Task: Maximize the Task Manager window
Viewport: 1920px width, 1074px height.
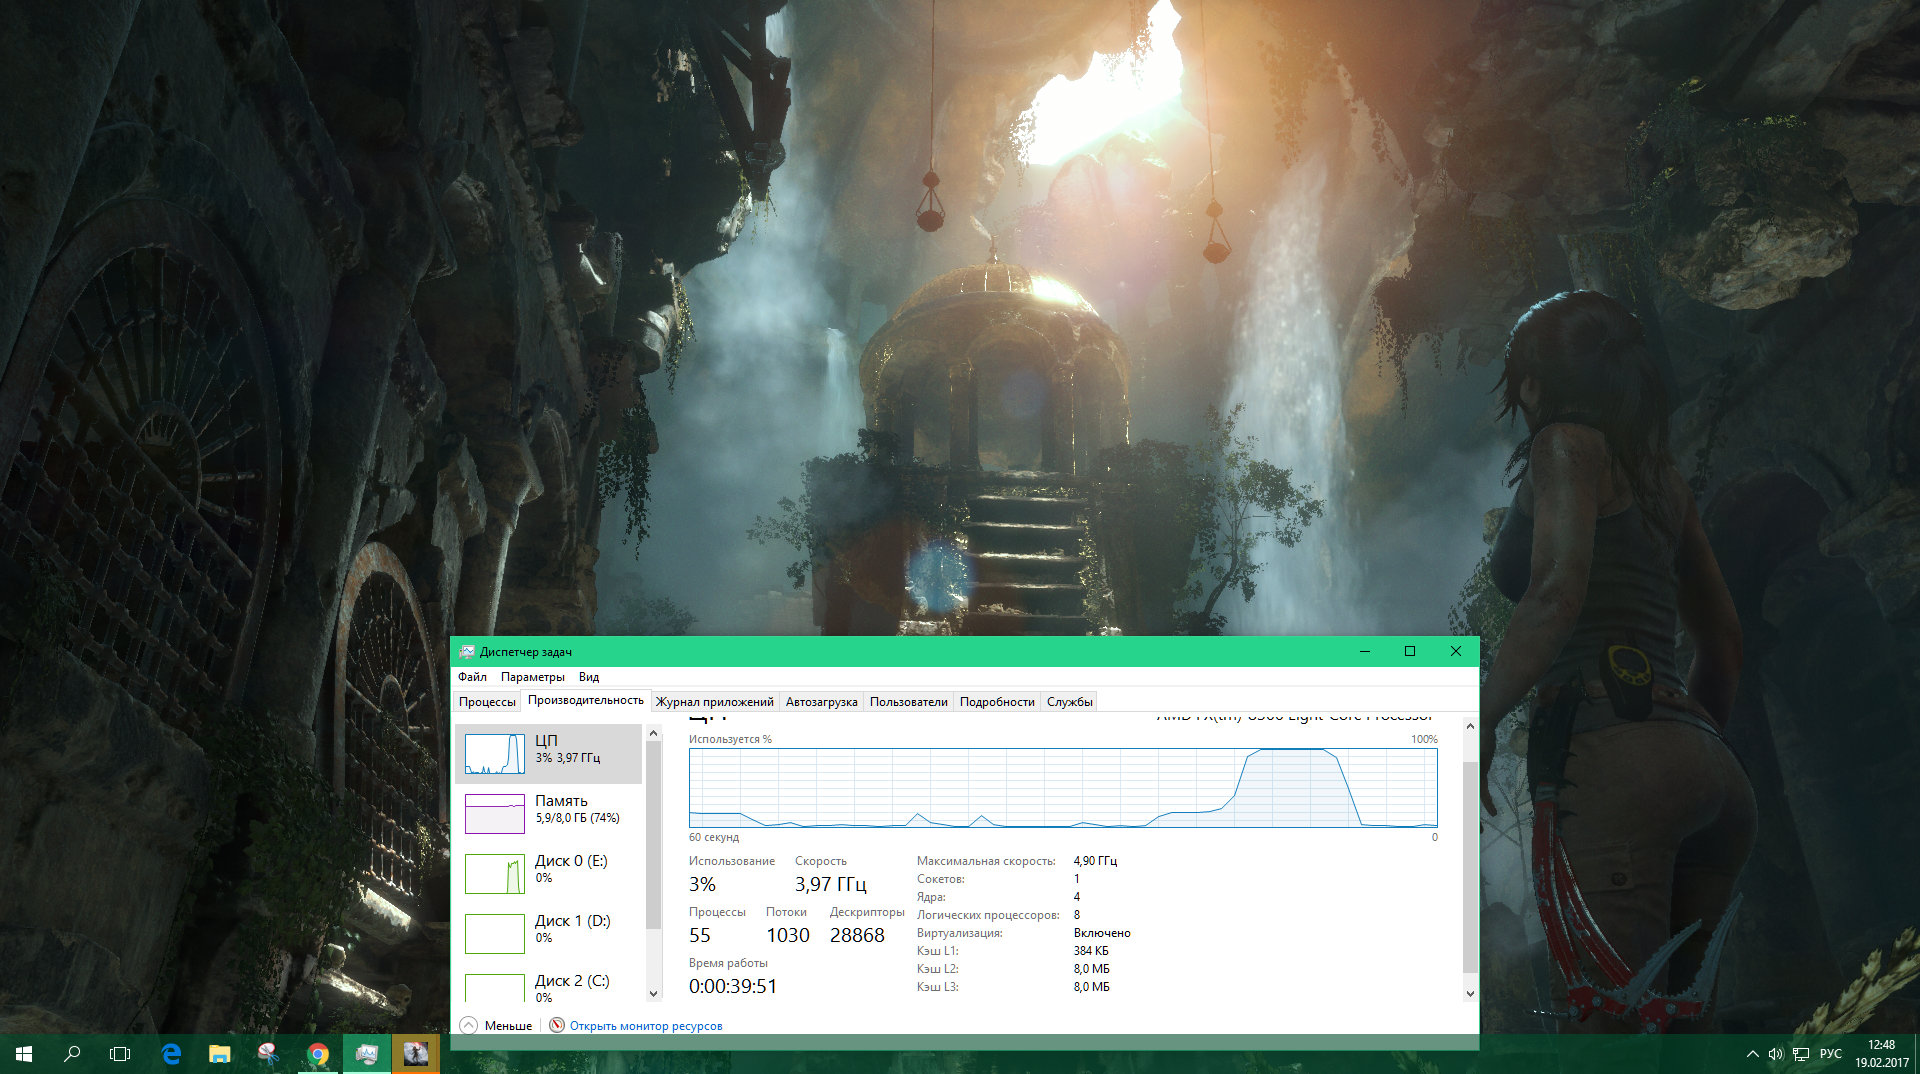Action: 1410,652
